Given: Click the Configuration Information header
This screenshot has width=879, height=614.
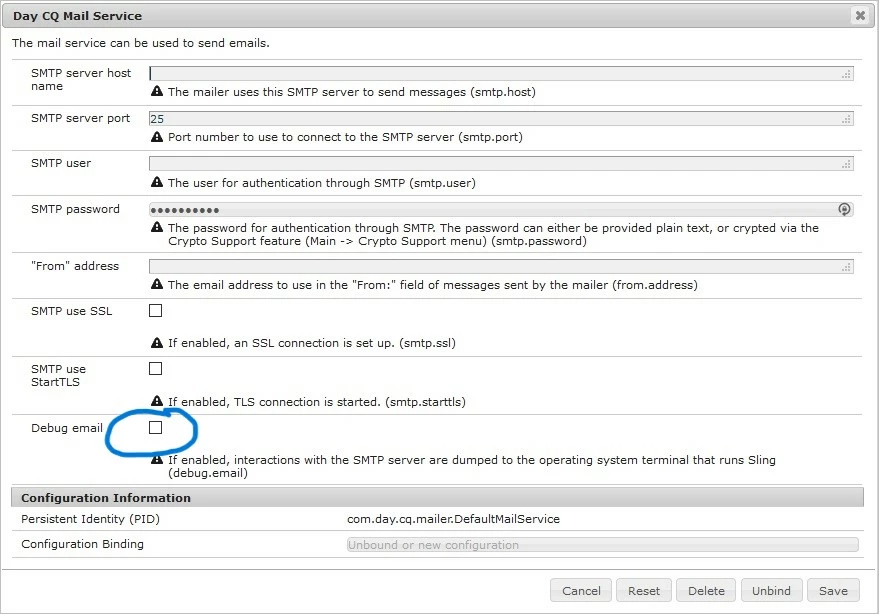Looking at the screenshot, I should coord(437,497).
